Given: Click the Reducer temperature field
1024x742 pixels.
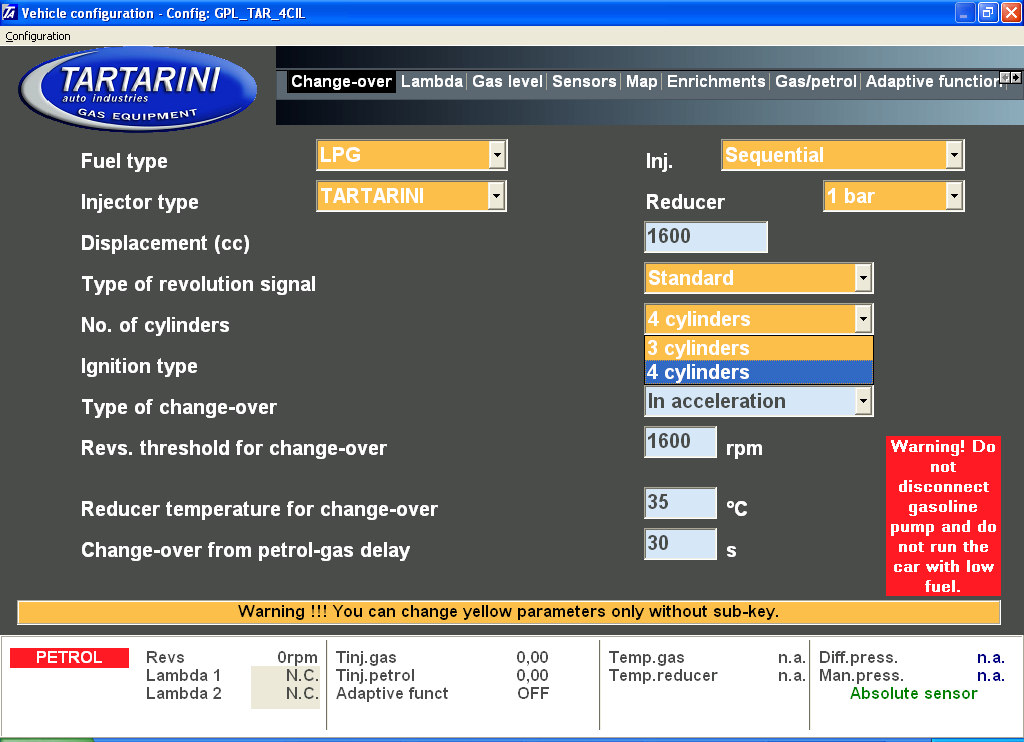Looking at the screenshot, I should [680, 503].
